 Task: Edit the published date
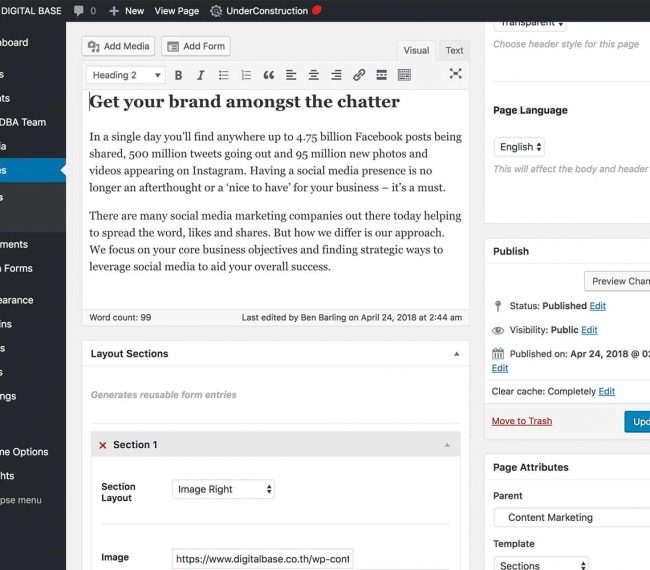click(x=500, y=368)
